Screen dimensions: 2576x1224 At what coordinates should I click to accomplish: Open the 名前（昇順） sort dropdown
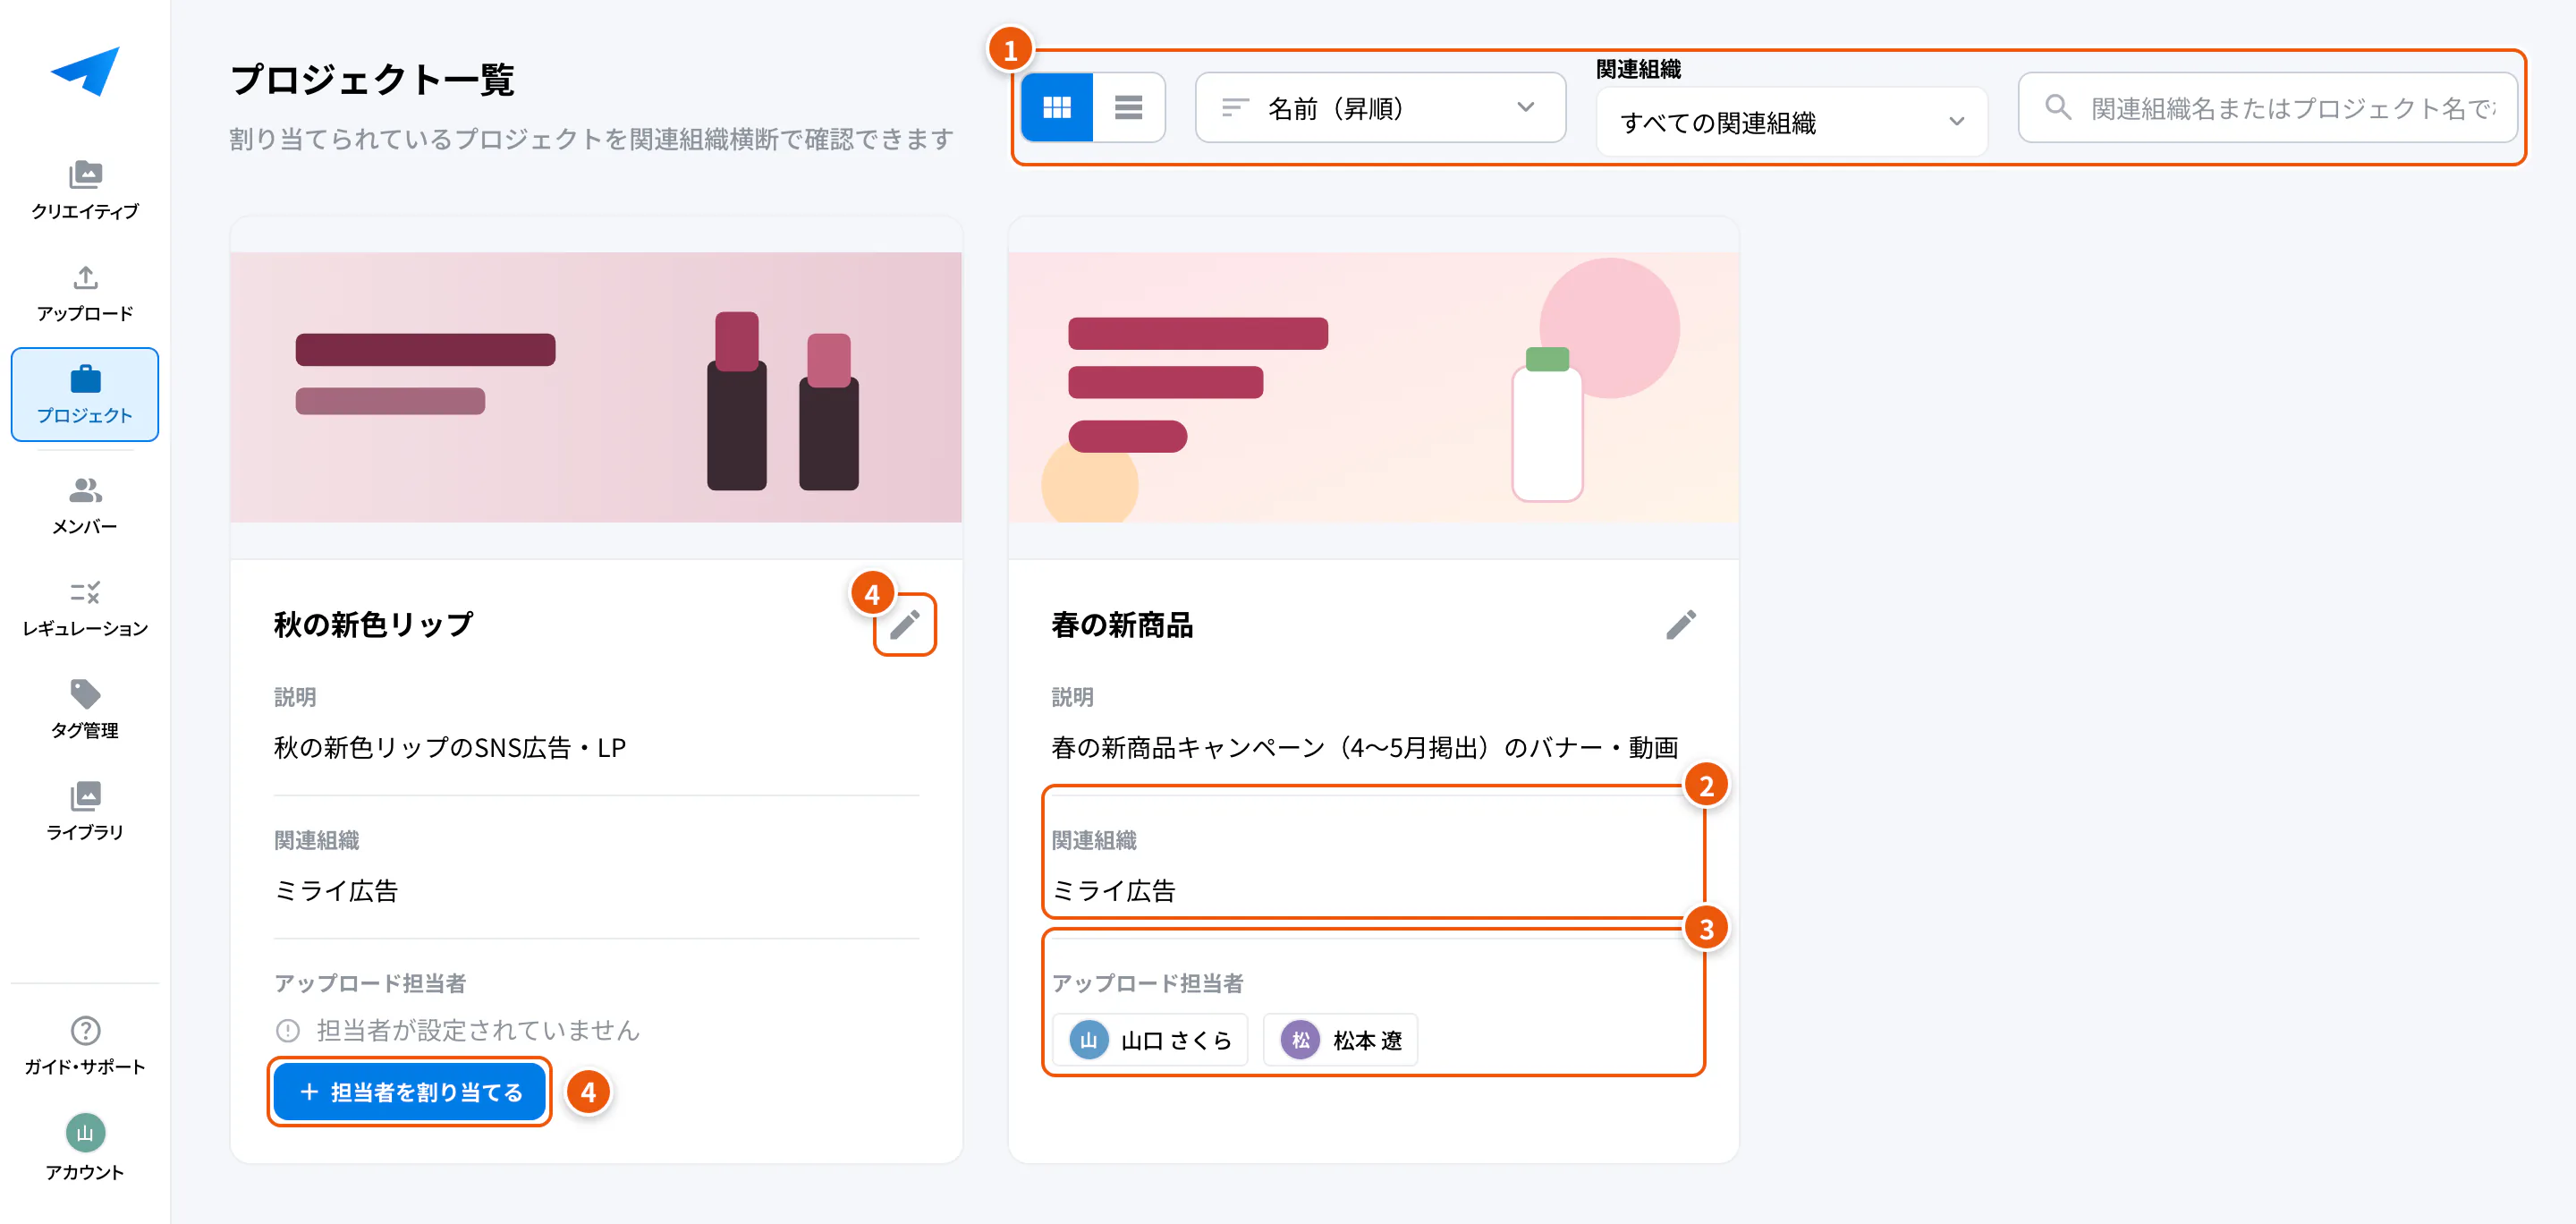pyautogui.click(x=1380, y=107)
